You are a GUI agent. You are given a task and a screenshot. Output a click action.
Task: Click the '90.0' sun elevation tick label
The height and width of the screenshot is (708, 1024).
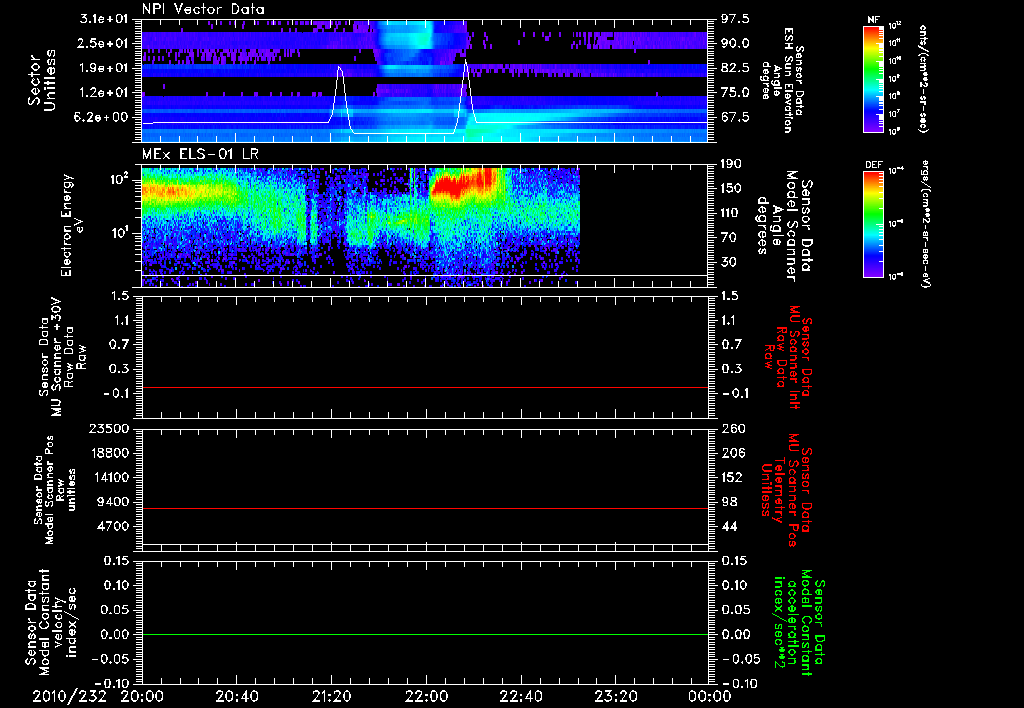tap(735, 43)
